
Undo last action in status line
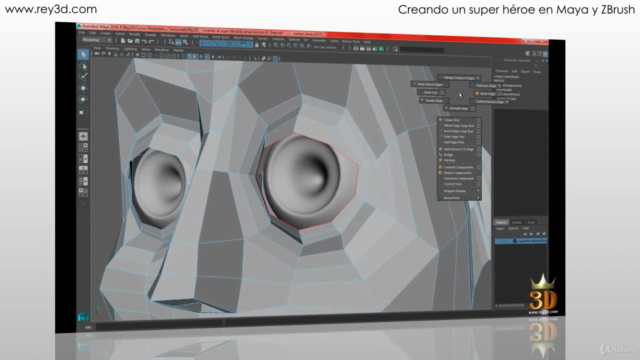144,41
